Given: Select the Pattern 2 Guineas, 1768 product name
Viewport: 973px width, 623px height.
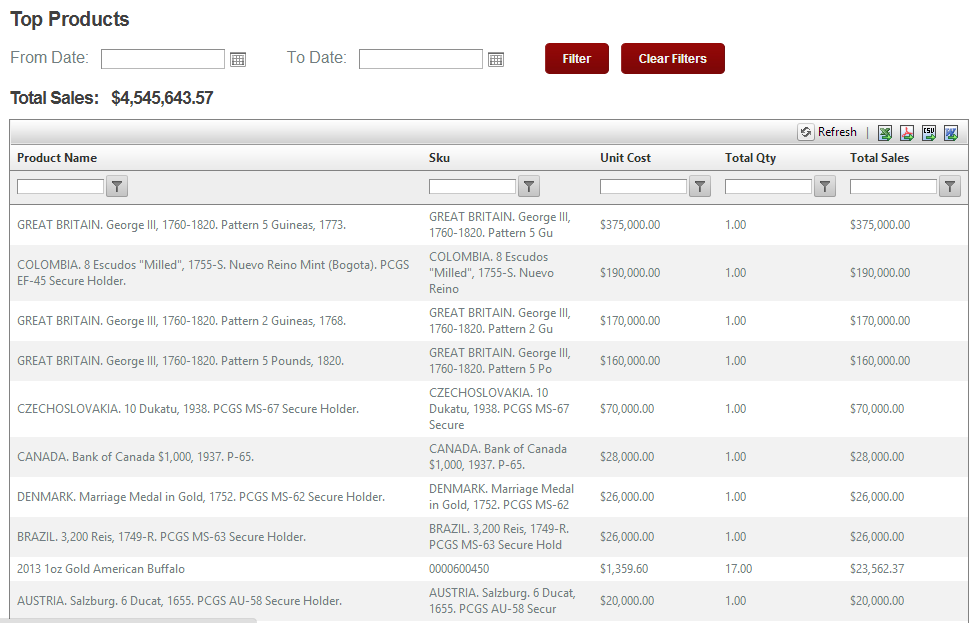Looking at the screenshot, I should click(x=181, y=321).
